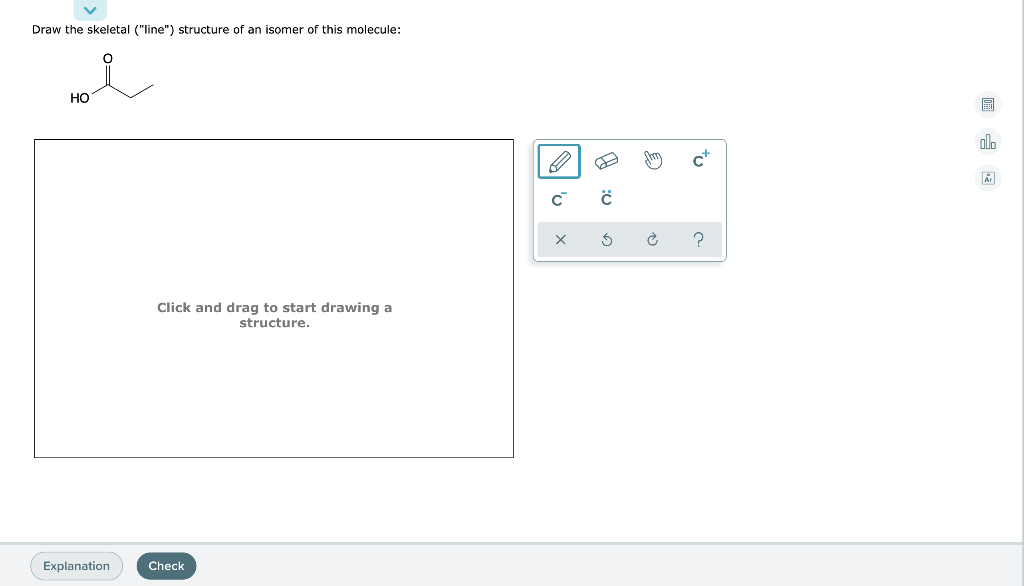Click the carboxylic acid molecule image
The width and height of the screenshot is (1024, 586).
click(x=110, y=82)
